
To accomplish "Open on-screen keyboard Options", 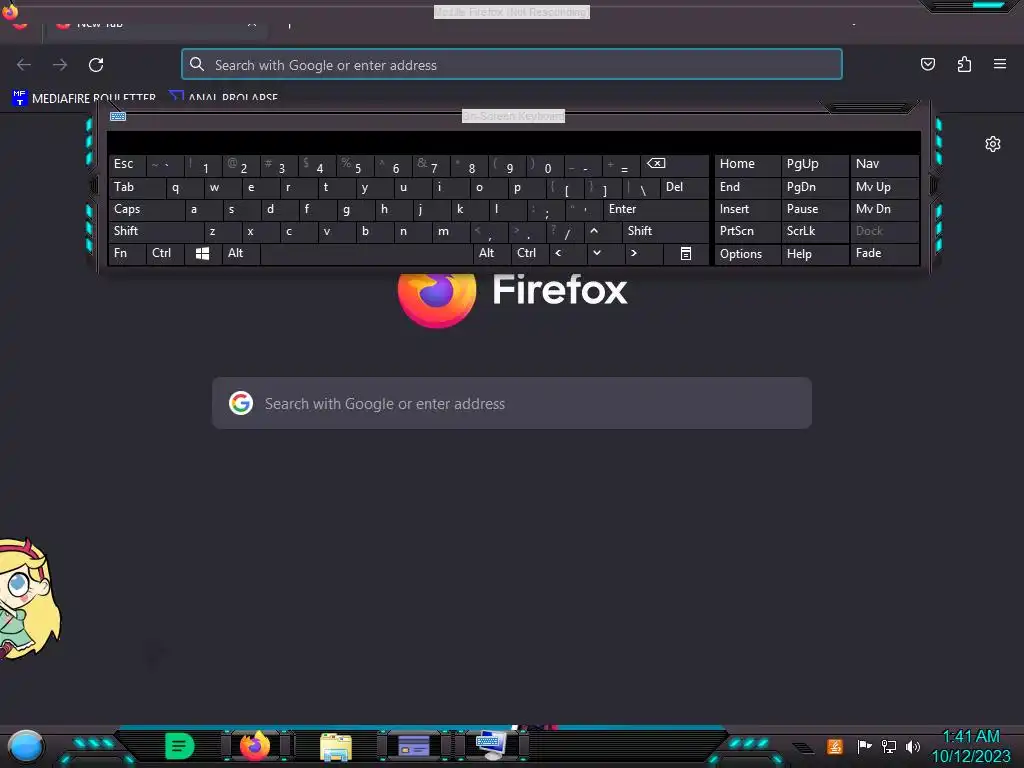I will [747, 254].
